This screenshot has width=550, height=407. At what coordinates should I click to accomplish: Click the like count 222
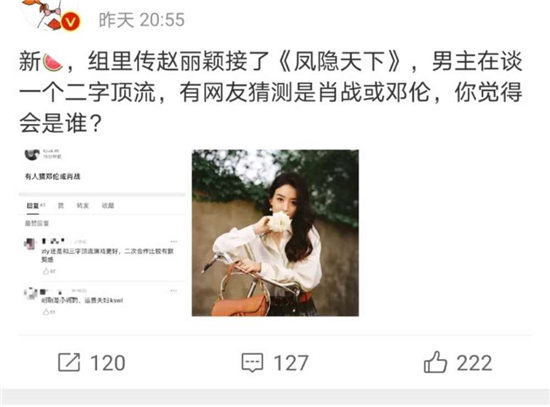(474, 363)
